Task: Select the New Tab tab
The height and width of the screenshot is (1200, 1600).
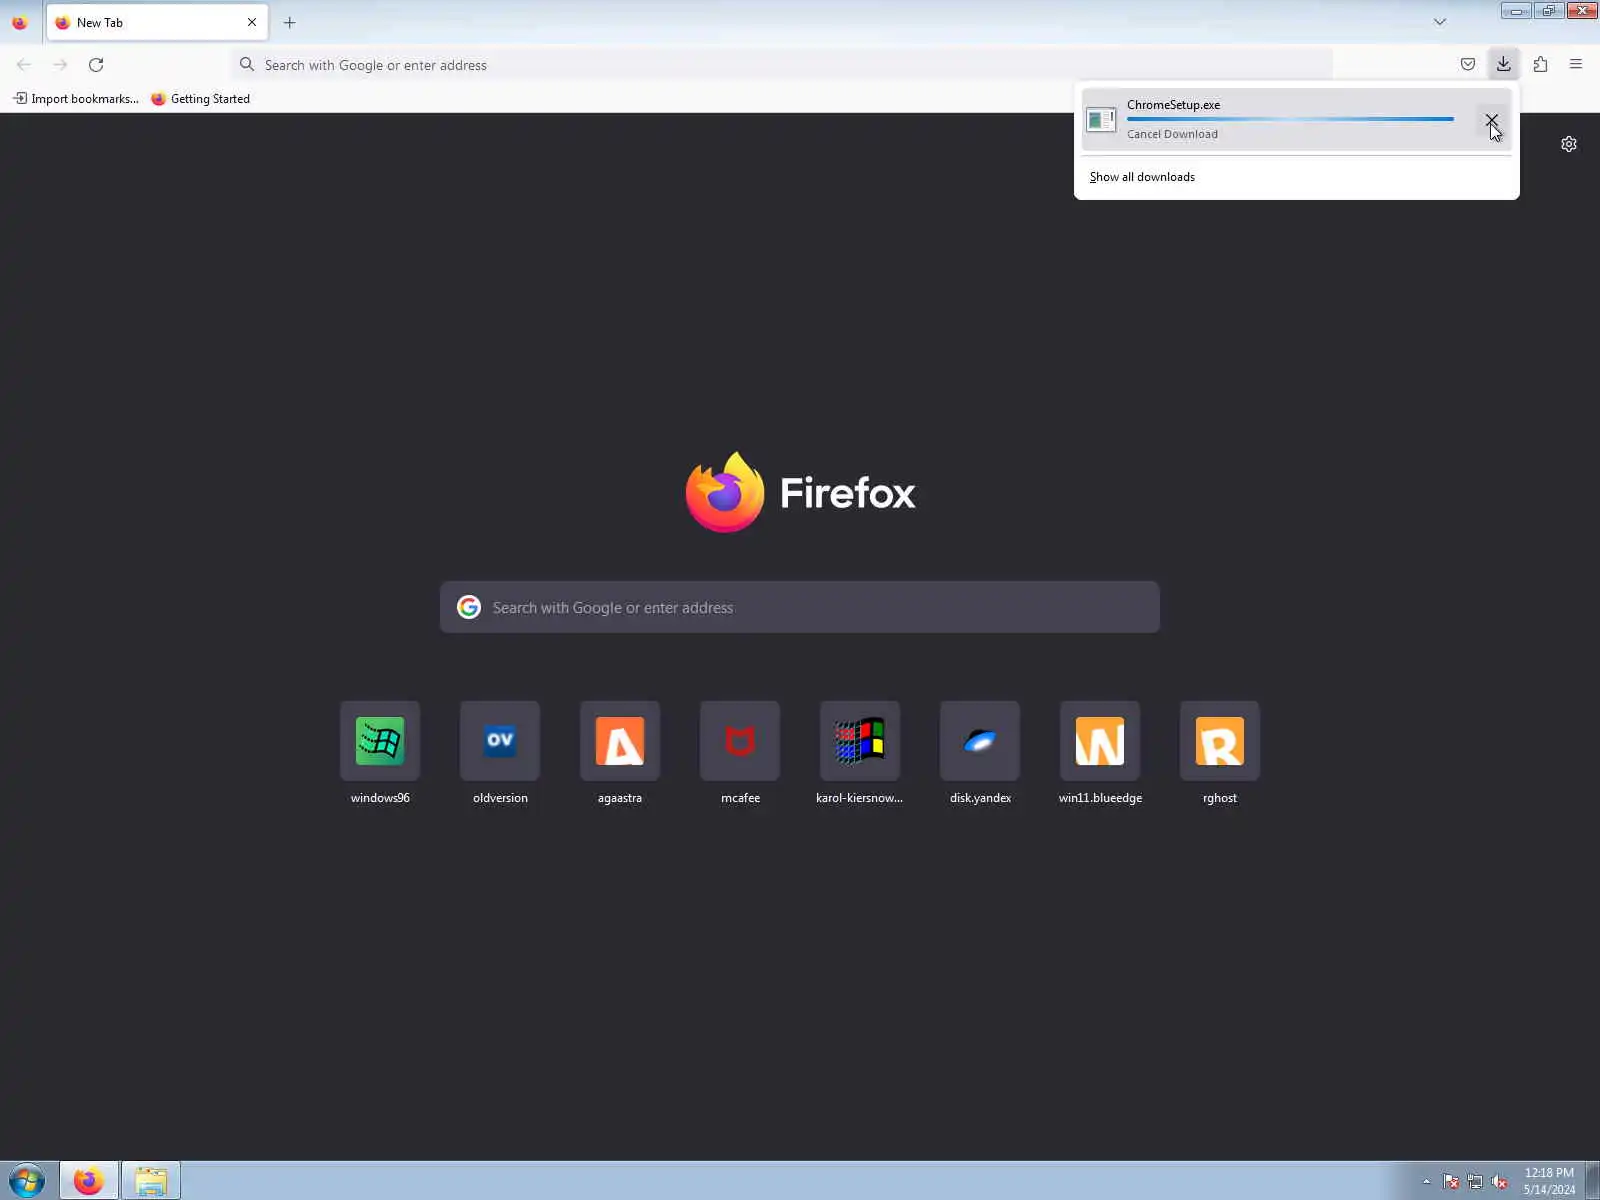Action: point(157,22)
